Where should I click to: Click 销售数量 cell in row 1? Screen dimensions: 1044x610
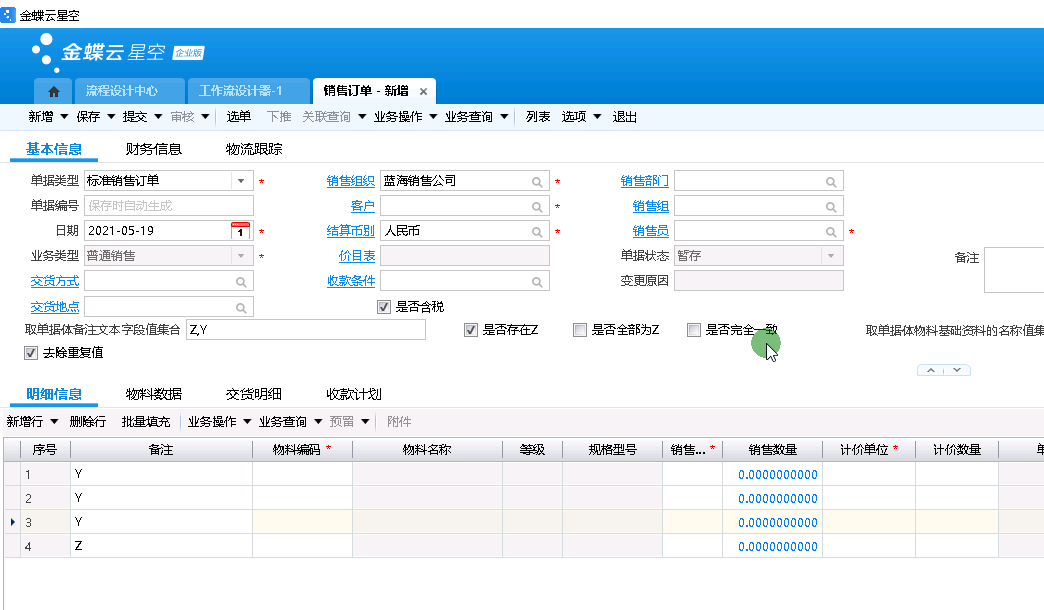coord(772,475)
